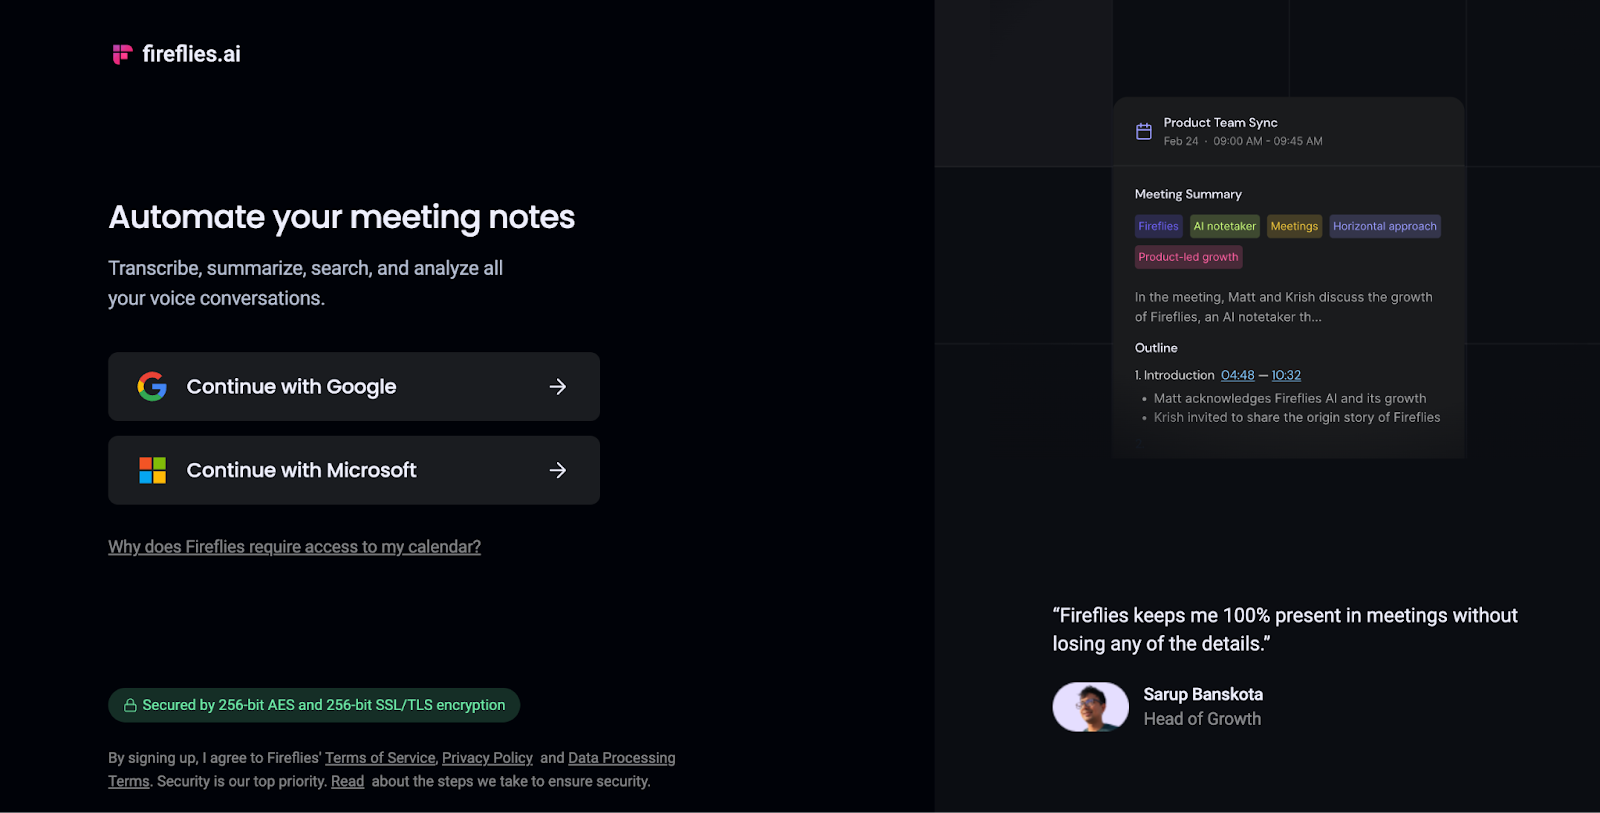1600x813 pixels.
Task: Jump to the 10:32 timestamp link
Action: point(1286,375)
